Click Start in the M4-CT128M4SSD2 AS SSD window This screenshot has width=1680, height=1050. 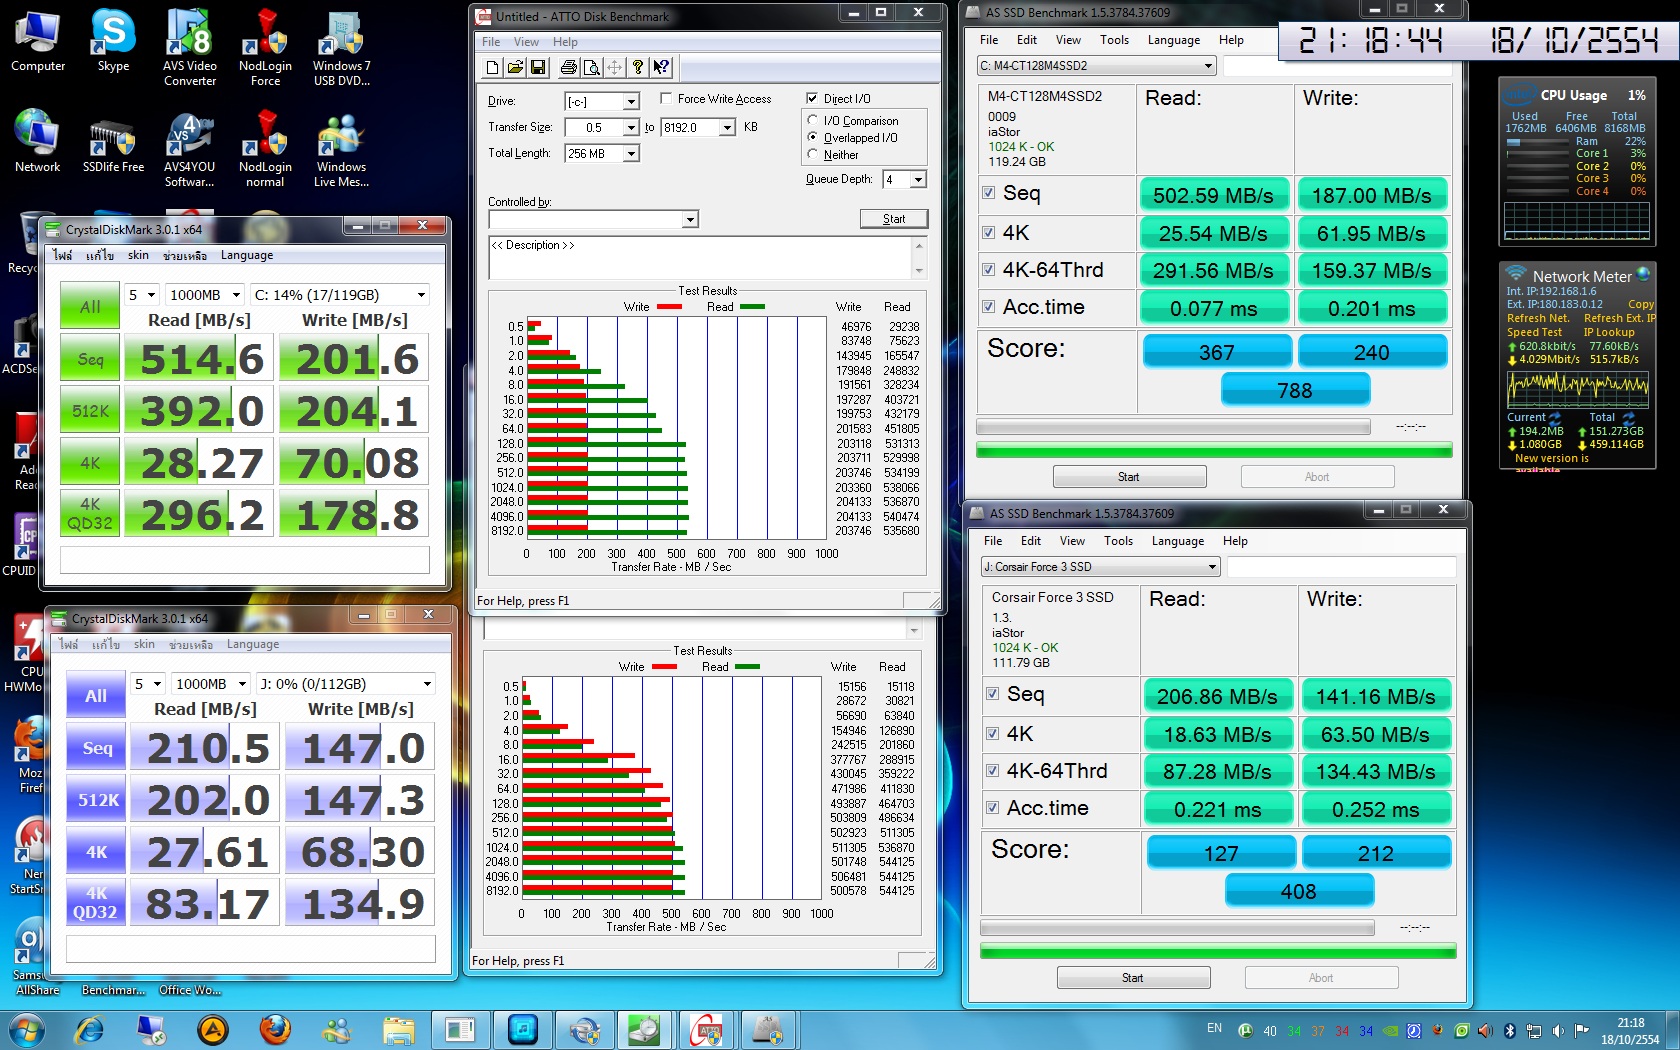point(1129,477)
